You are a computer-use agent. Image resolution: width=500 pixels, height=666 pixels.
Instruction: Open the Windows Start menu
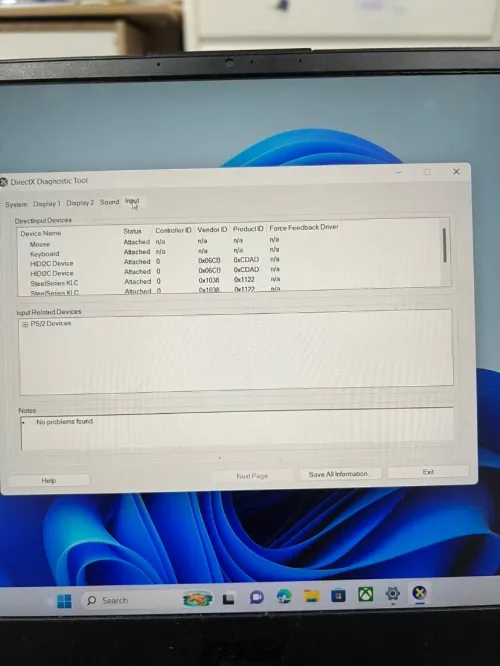coord(64,601)
